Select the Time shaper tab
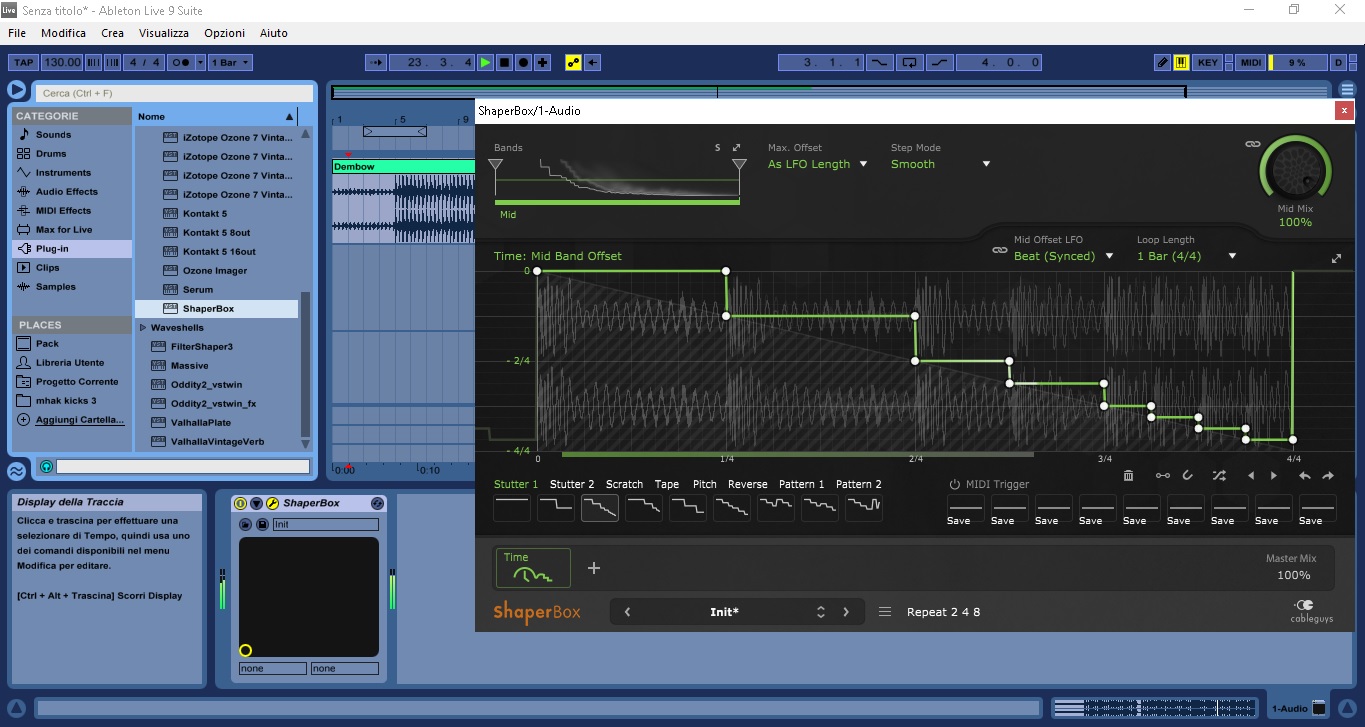 pyautogui.click(x=533, y=567)
